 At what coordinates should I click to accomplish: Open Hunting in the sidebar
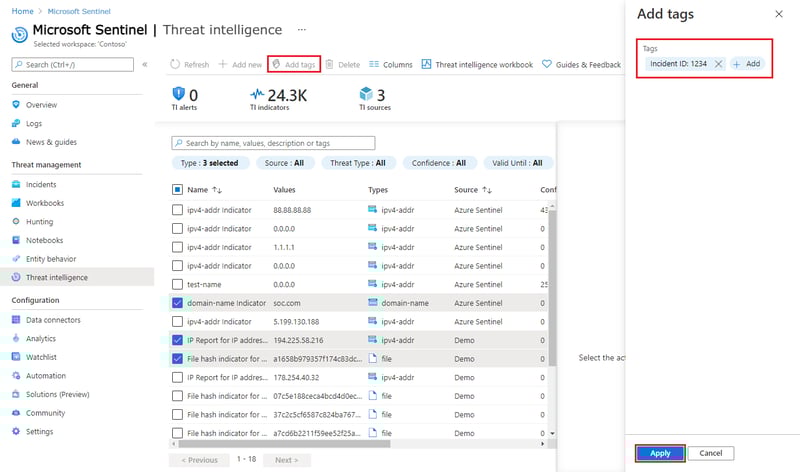click(x=39, y=221)
